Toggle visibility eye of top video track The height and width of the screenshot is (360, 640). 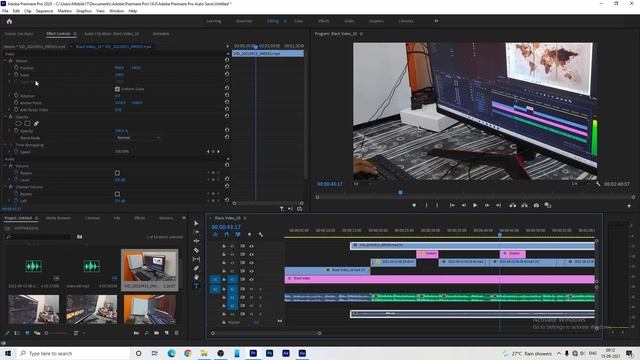(251, 246)
